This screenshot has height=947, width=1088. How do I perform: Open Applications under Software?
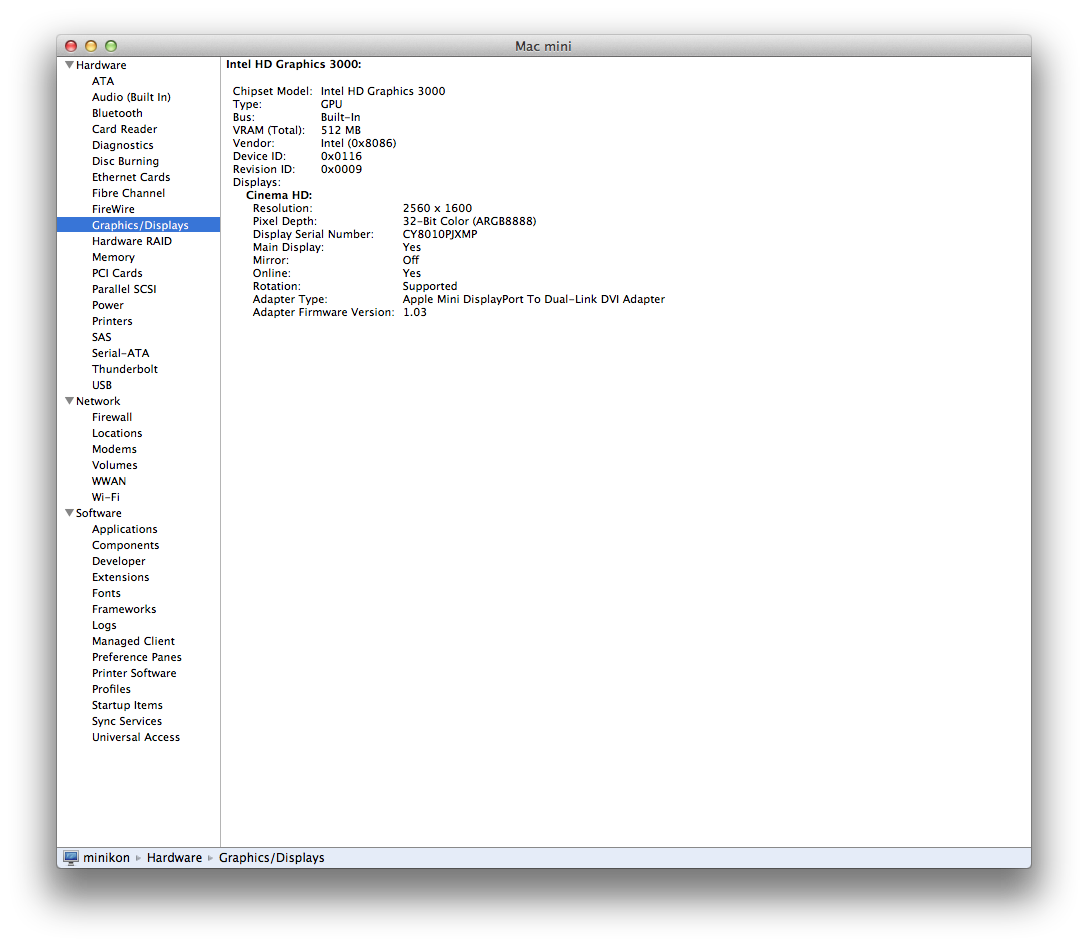(125, 529)
